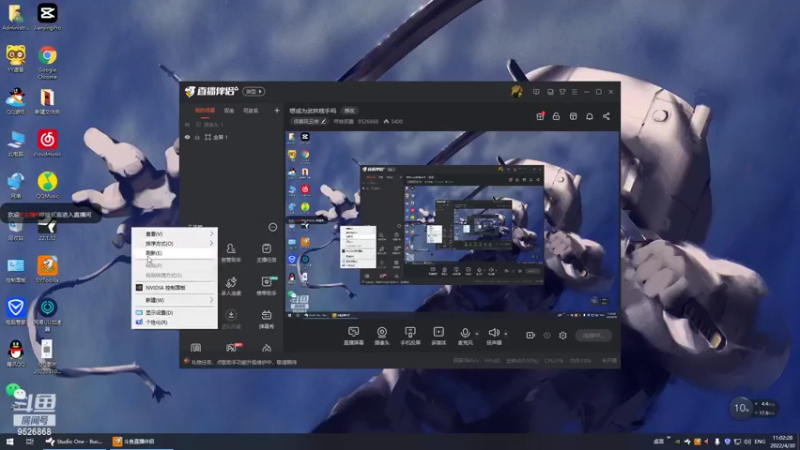
Task: Expand the speaker options arrow
Action: tap(506, 334)
